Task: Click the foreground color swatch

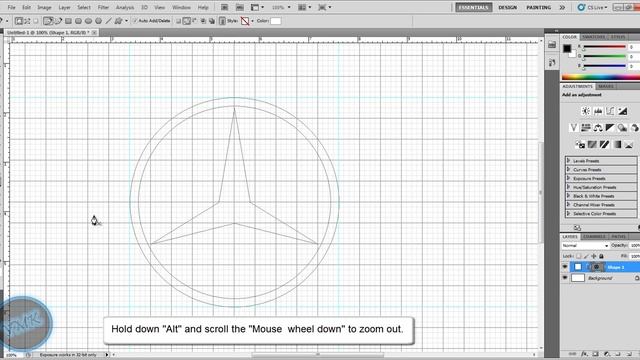Action: 567,49
